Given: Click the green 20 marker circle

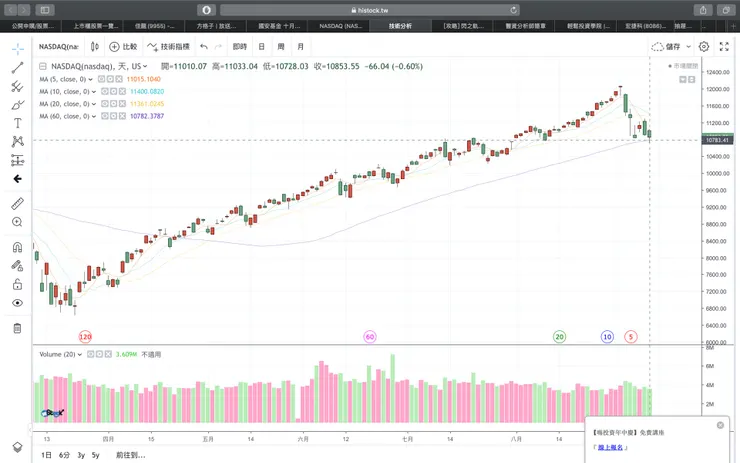Looking at the screenshot, I should pyautogui.click(x=559, y=337).
